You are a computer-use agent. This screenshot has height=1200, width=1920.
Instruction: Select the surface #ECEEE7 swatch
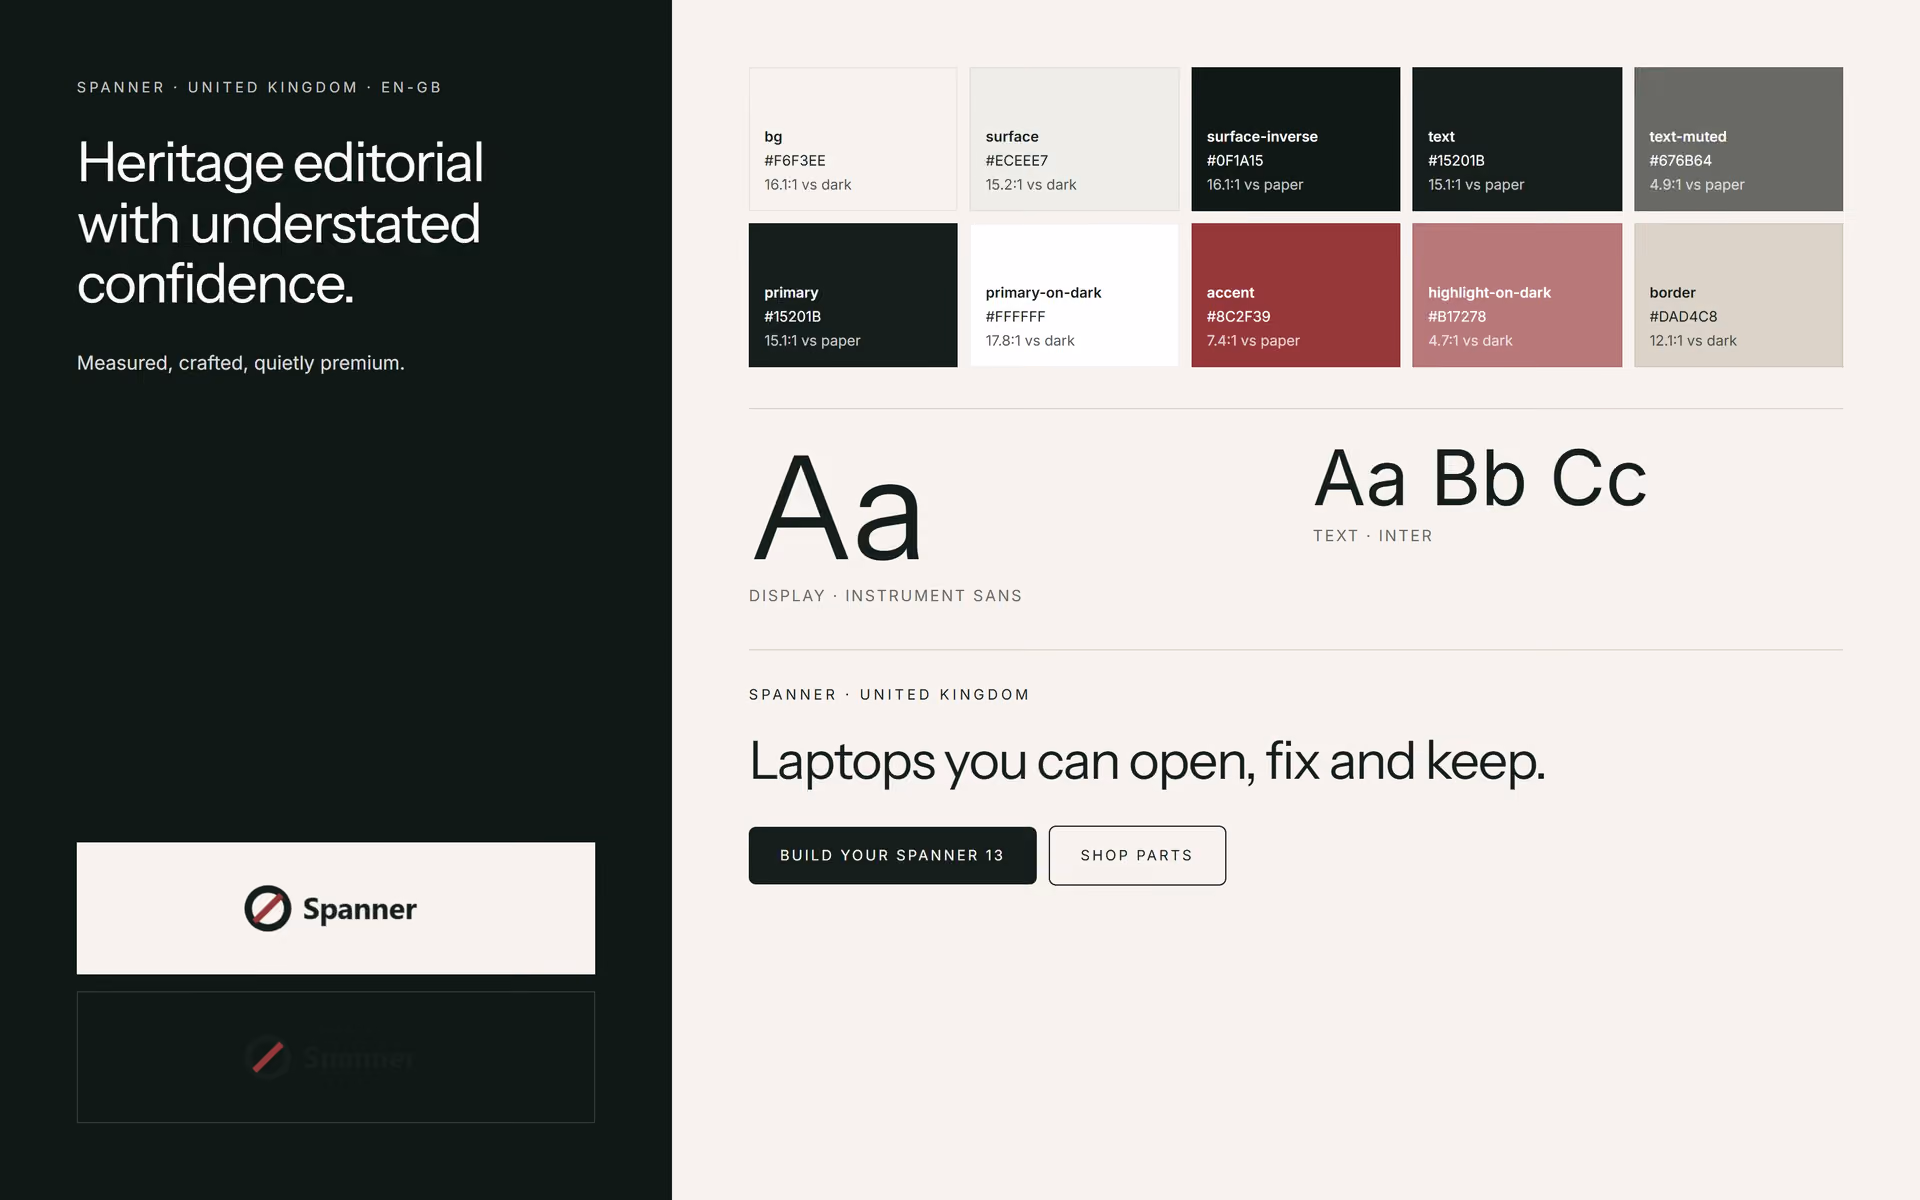(1074, 139)
